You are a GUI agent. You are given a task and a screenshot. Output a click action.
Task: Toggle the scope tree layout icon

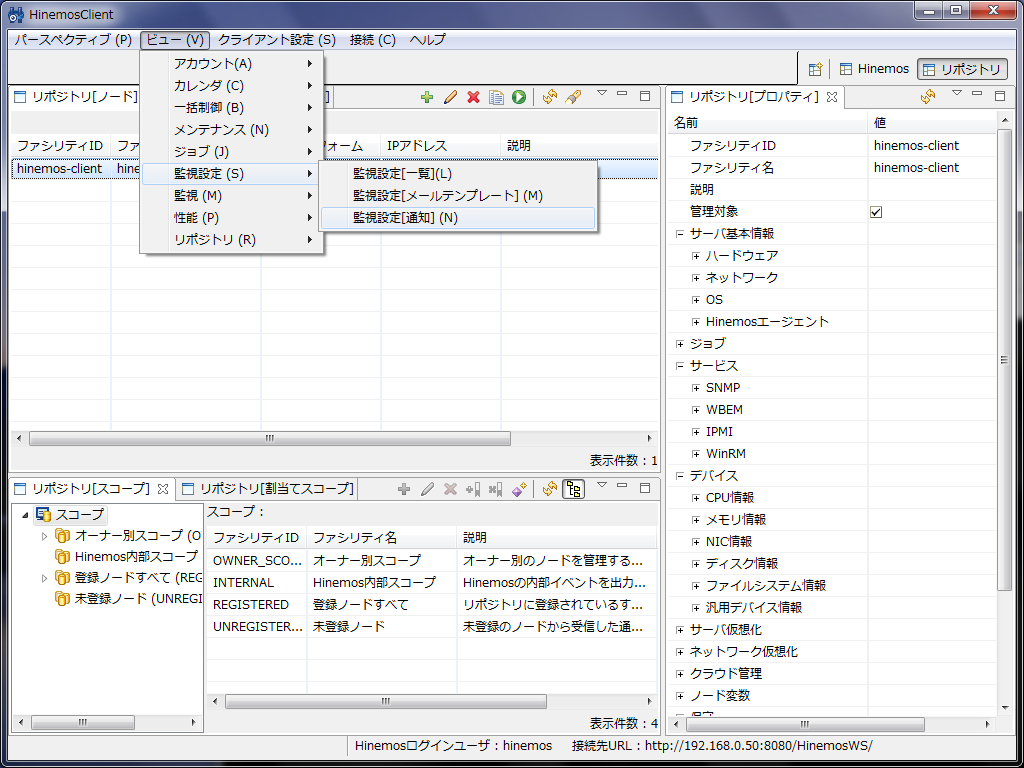pos(574,488)
